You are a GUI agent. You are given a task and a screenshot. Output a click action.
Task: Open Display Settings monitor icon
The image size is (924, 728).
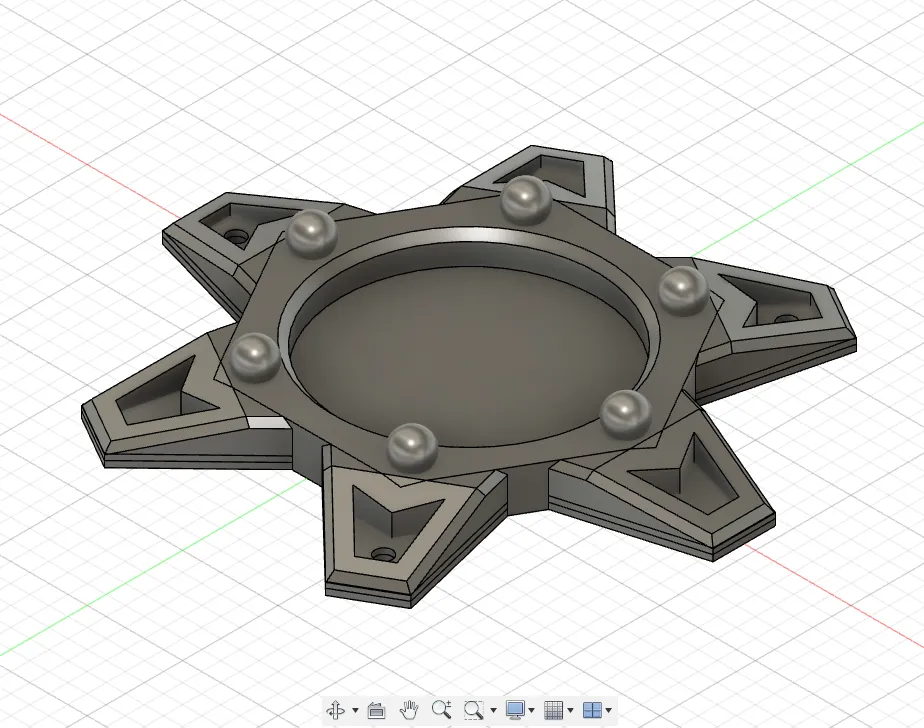[x=516, y=710]
